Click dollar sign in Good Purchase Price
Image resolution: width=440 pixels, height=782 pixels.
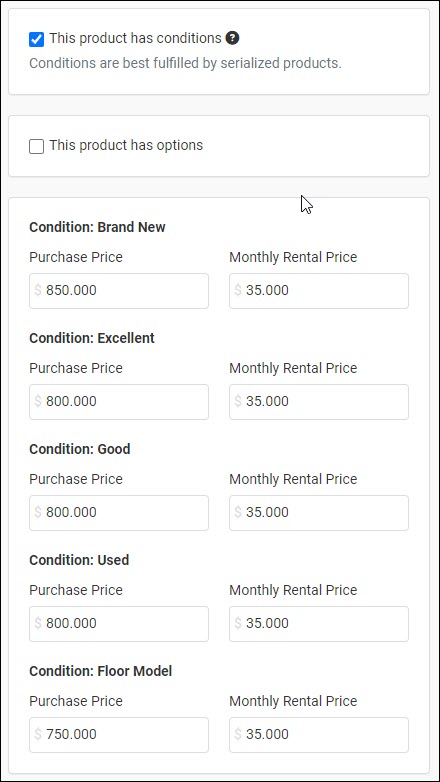tap(38, 512)
